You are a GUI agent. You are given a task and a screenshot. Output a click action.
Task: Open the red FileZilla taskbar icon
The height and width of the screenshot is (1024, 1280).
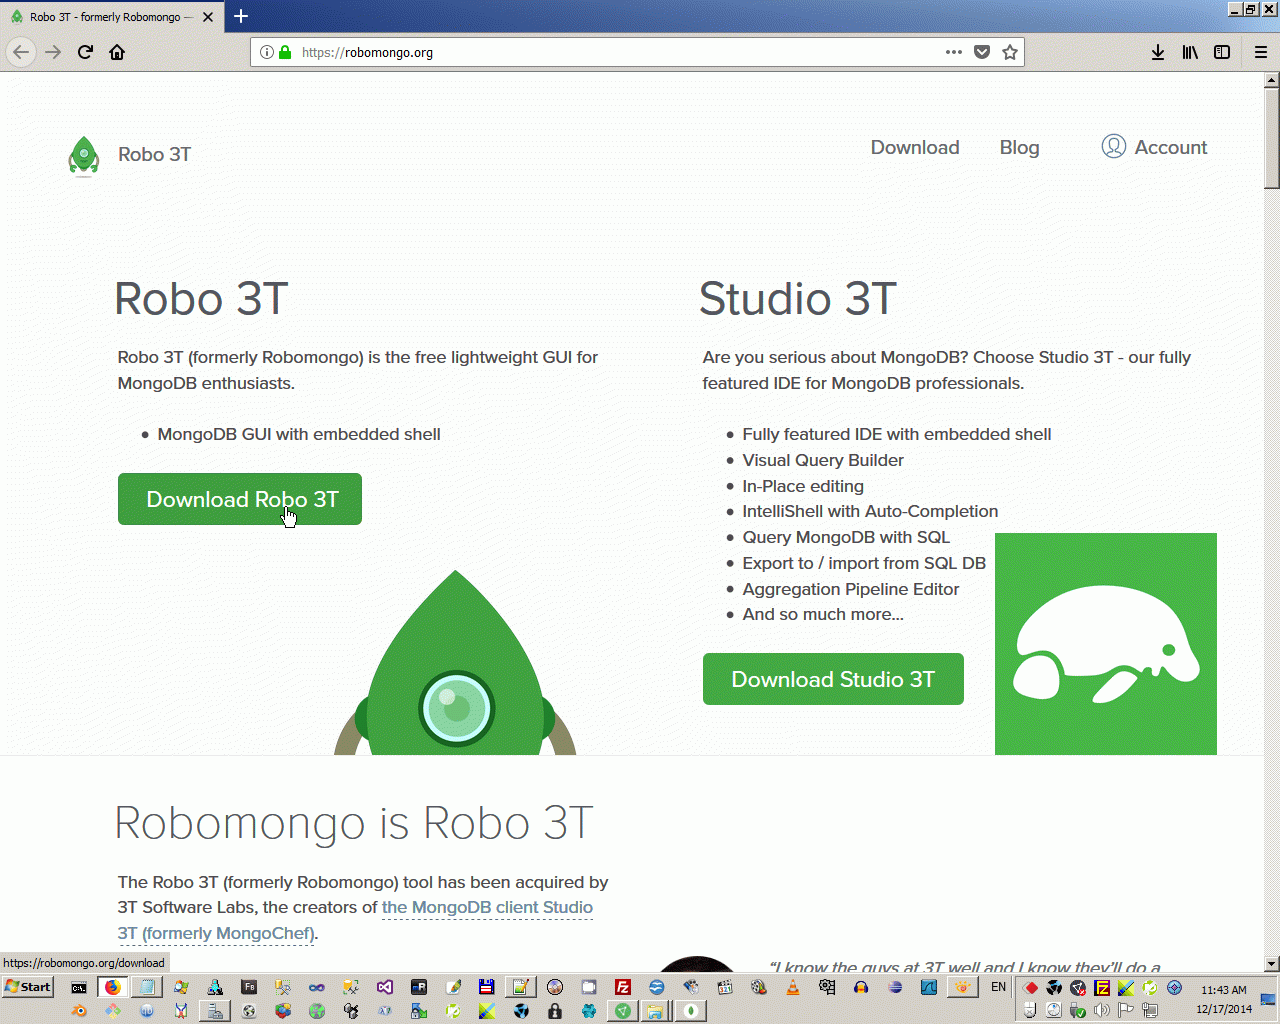(x=623, y=987)
